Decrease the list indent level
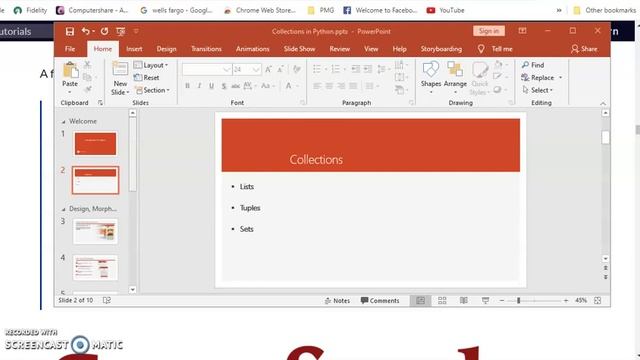 pyautogui.click(x=356, y=69)
